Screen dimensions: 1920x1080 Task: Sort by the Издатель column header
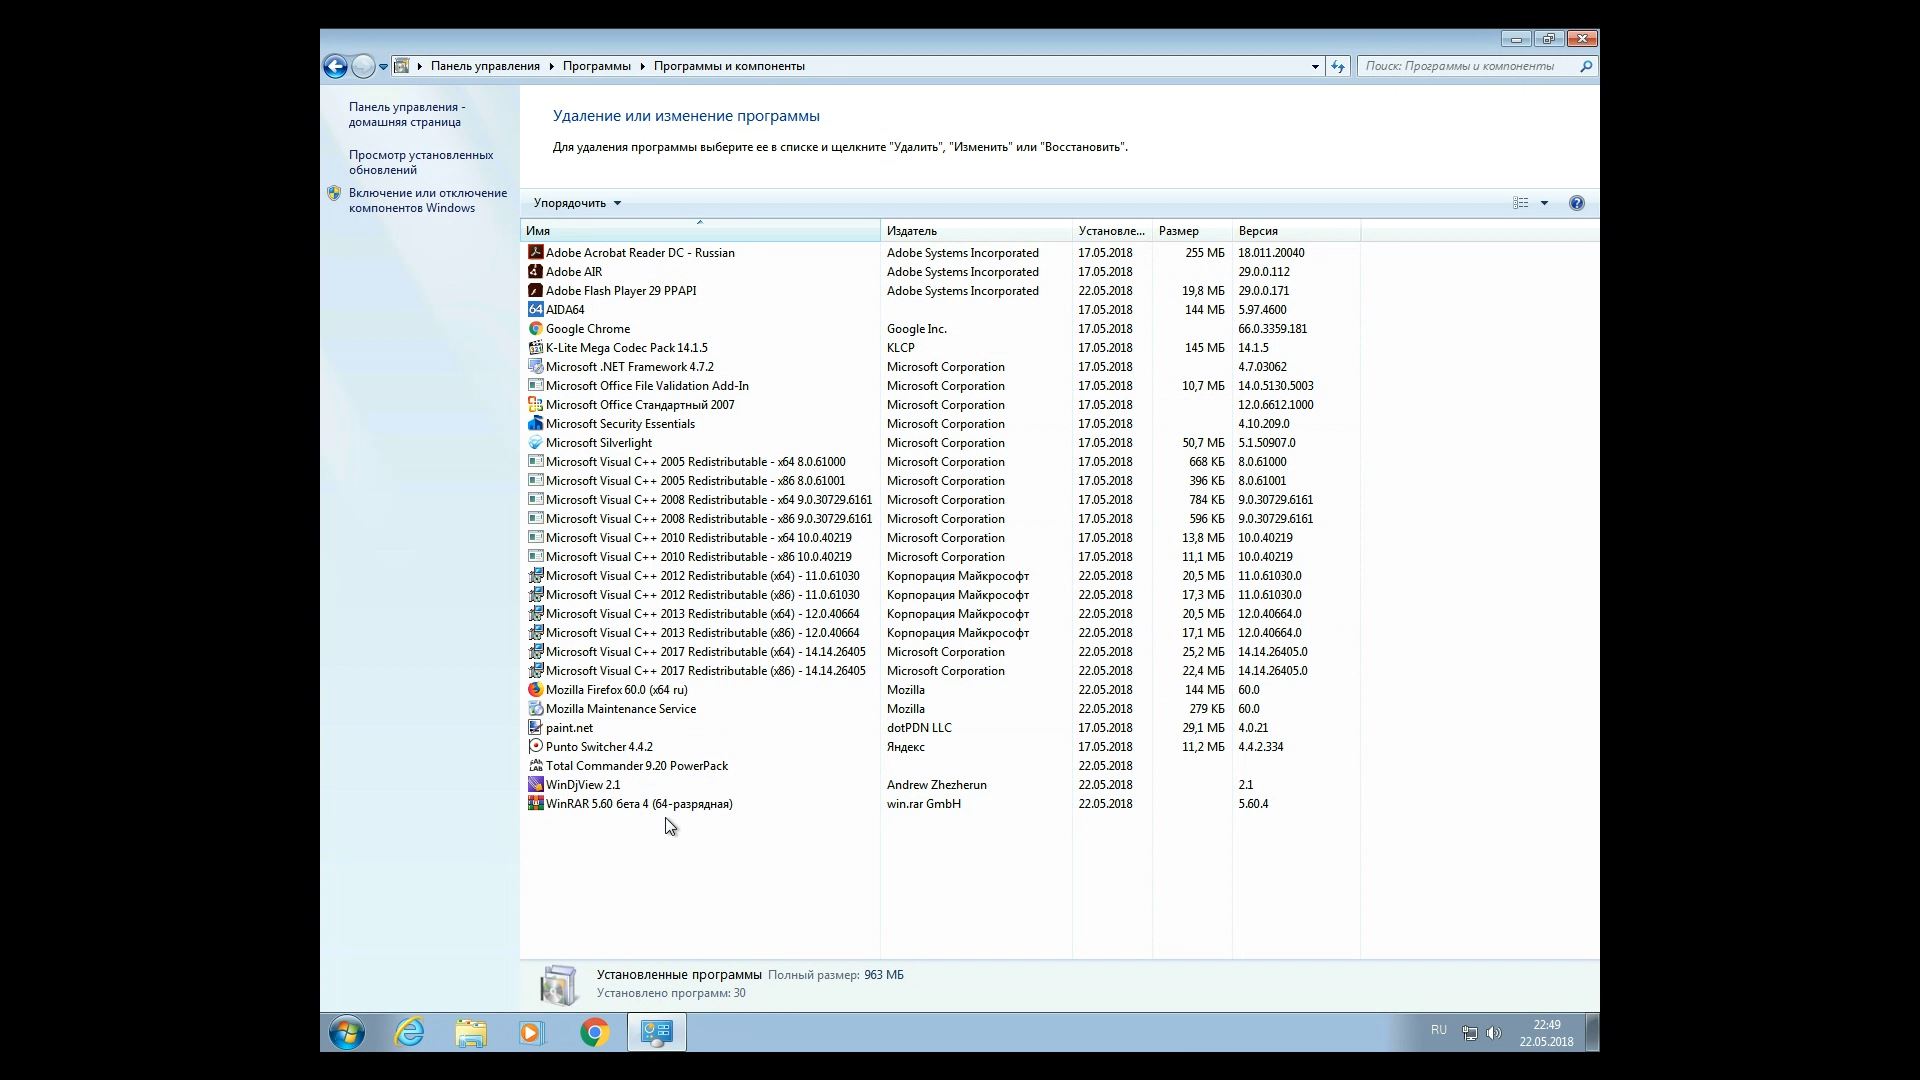click(x=976, y=231)
